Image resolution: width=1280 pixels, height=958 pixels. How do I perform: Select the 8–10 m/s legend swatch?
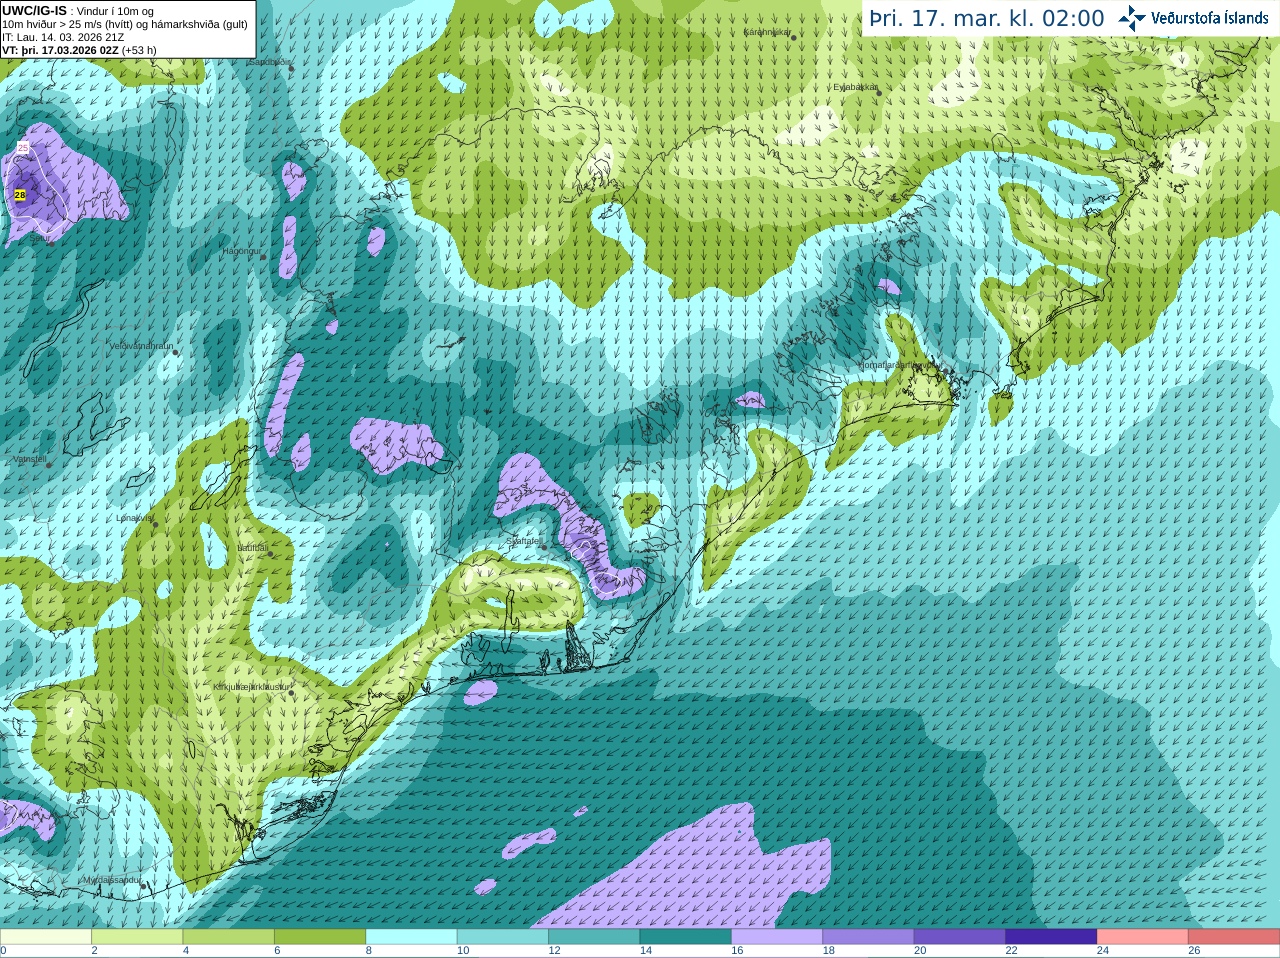tap(411, 937)
